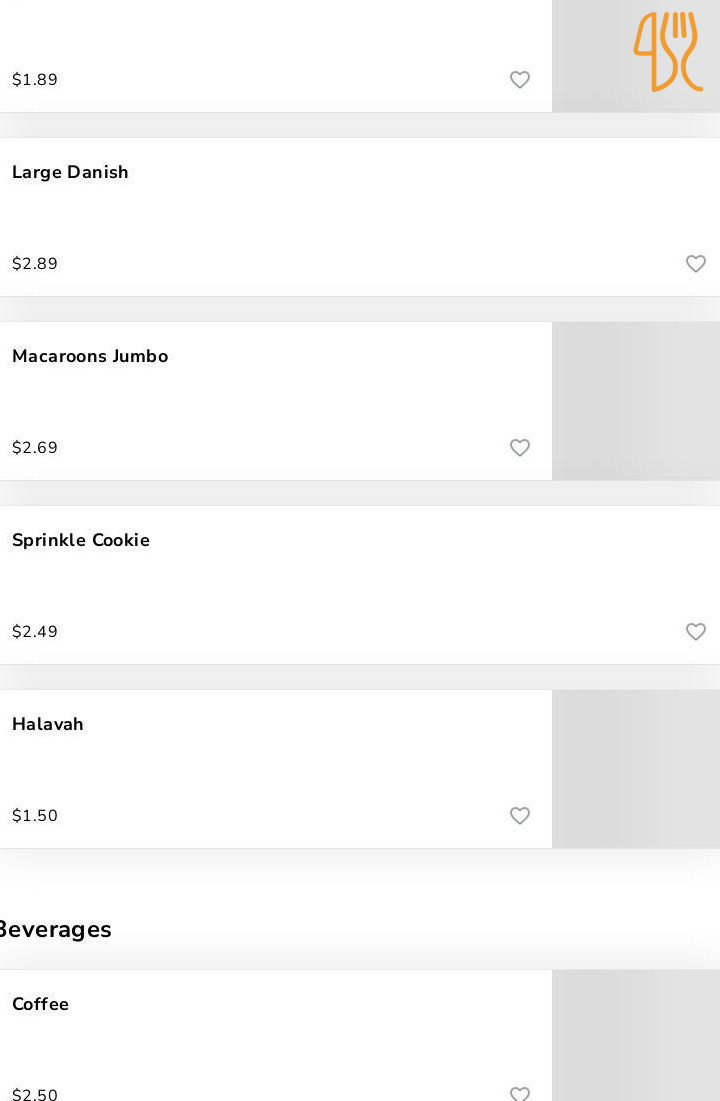
Task: Click the orange fork and knife icon
Action: click(667, 51)
